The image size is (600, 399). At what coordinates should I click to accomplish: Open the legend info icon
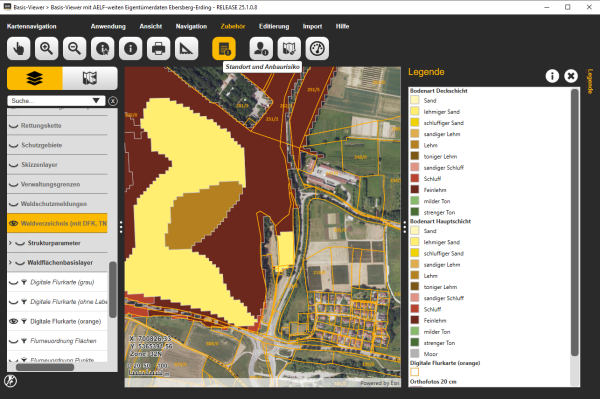[552, 76]
